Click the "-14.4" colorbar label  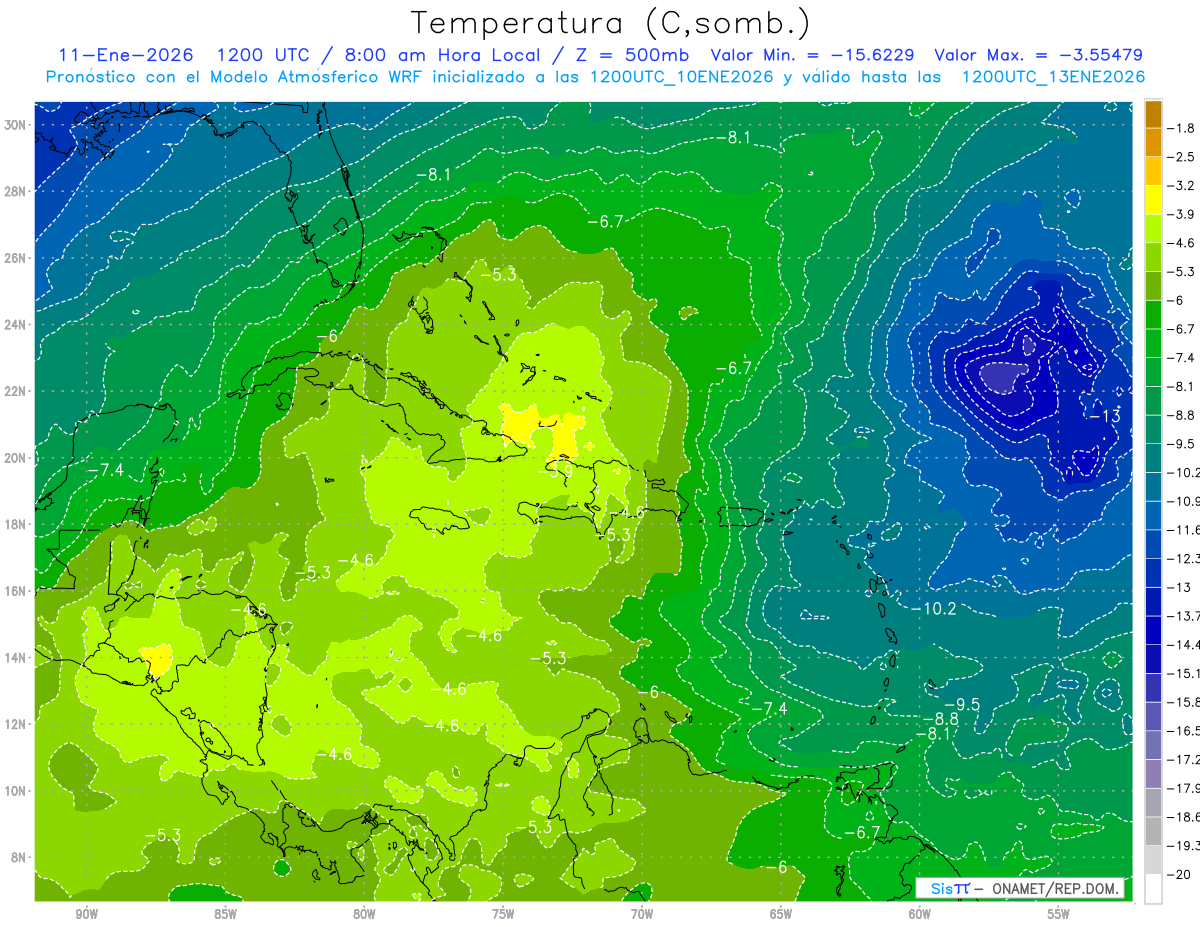(1185, 644)
